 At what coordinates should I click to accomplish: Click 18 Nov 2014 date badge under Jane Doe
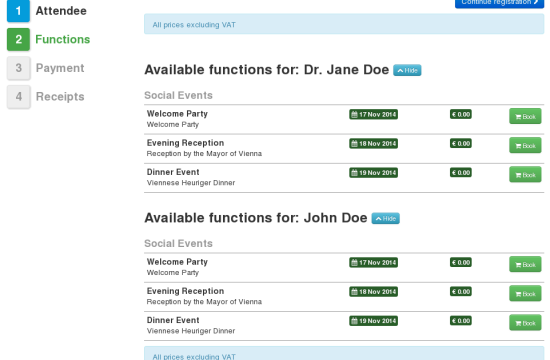click(x=374, y=144)
